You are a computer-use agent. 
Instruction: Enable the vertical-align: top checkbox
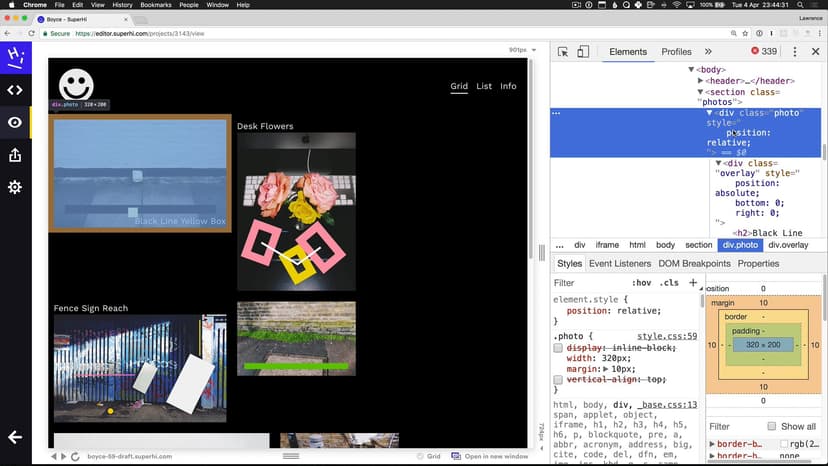[560, 380]
